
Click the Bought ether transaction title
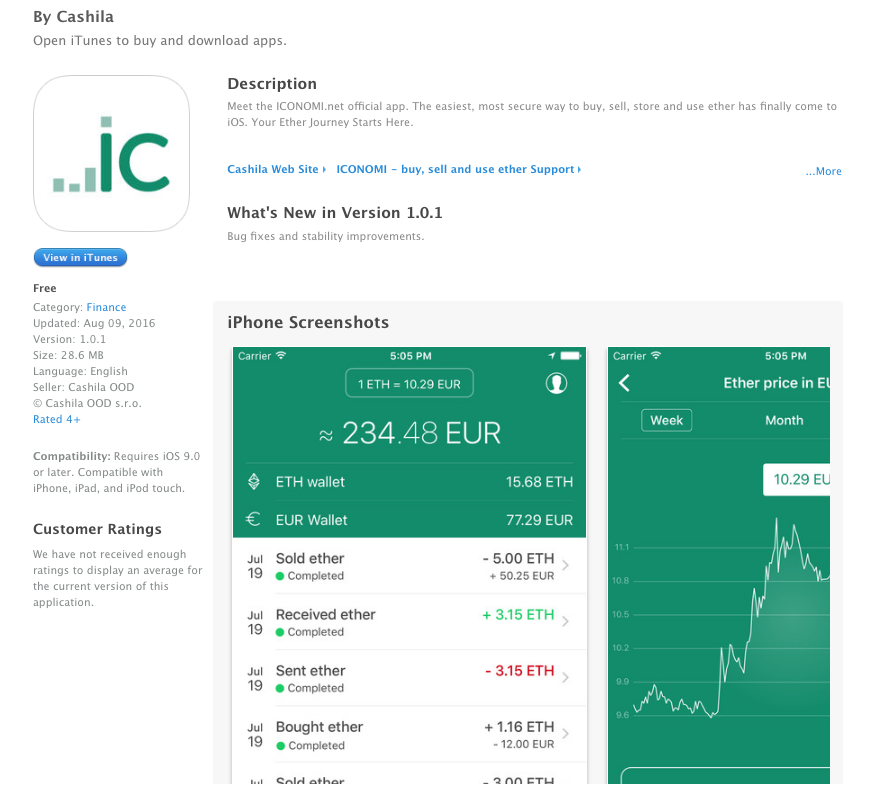click(x=320, y=727)
